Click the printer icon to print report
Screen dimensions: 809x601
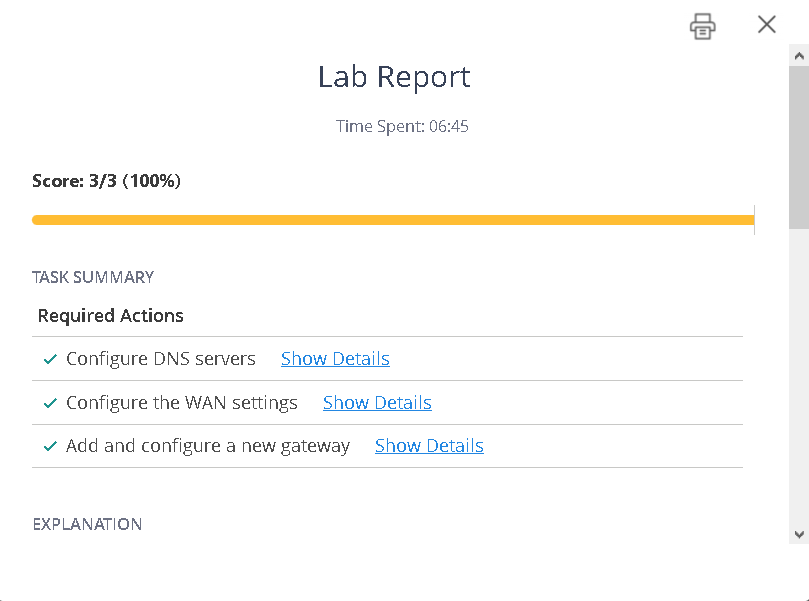pos(703,26)
